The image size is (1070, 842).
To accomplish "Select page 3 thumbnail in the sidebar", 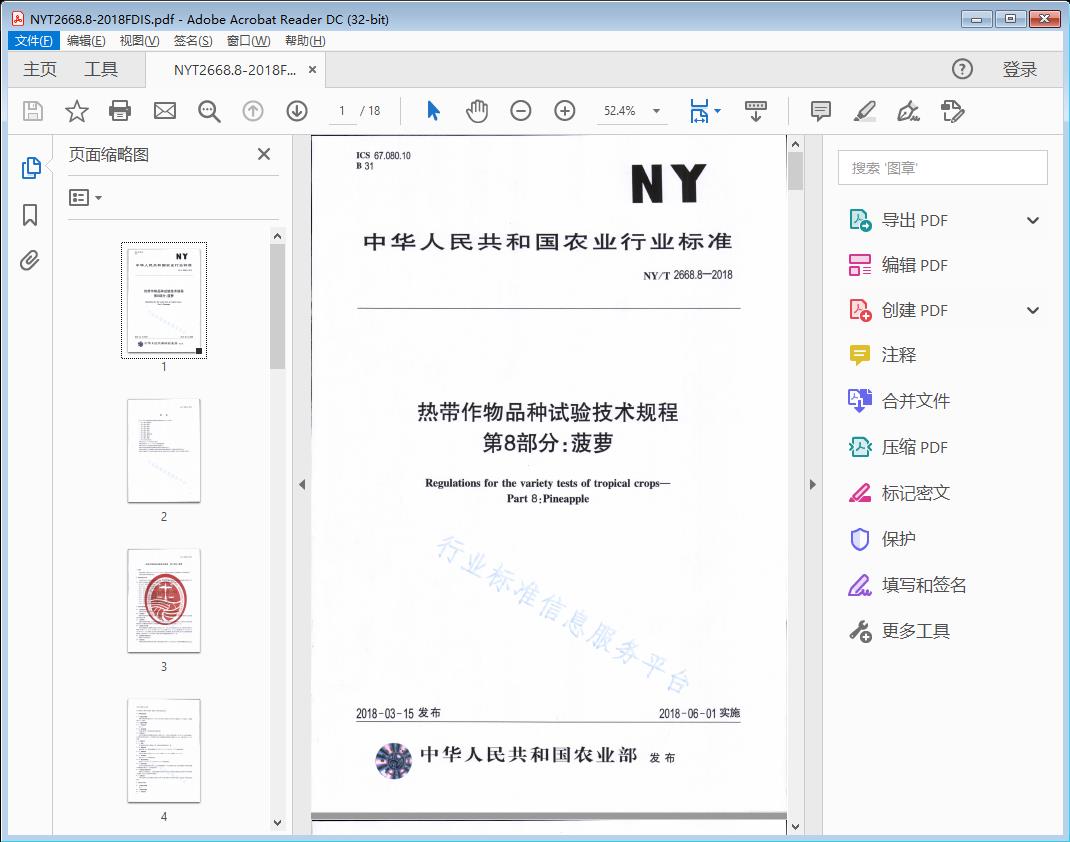I will point(164,603).
